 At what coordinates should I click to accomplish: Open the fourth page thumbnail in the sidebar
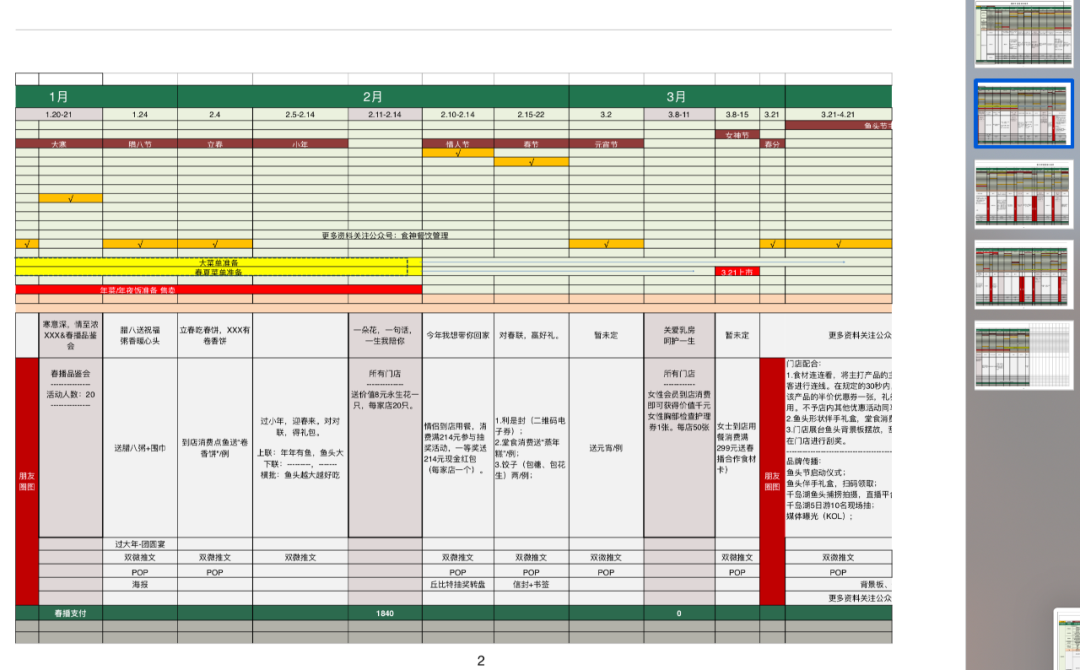pos(1024,274)
